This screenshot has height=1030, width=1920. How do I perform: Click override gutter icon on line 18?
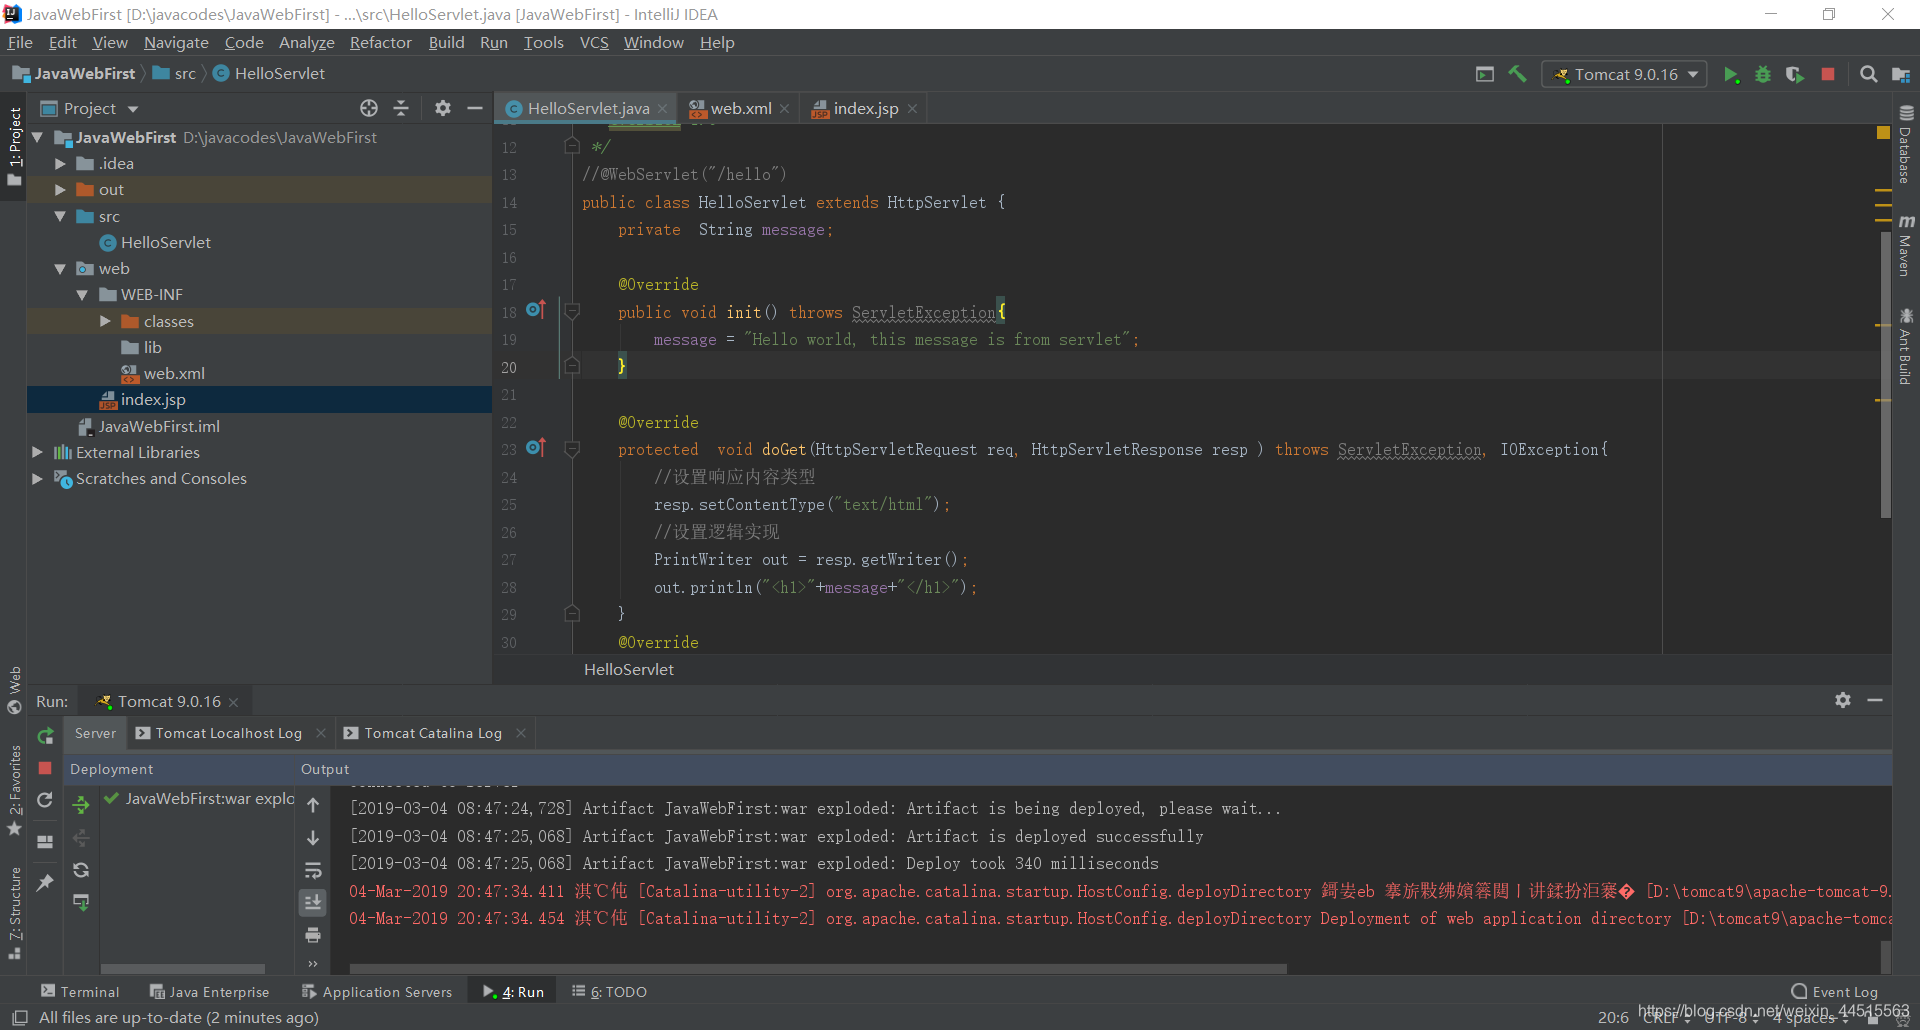(535, 309)
